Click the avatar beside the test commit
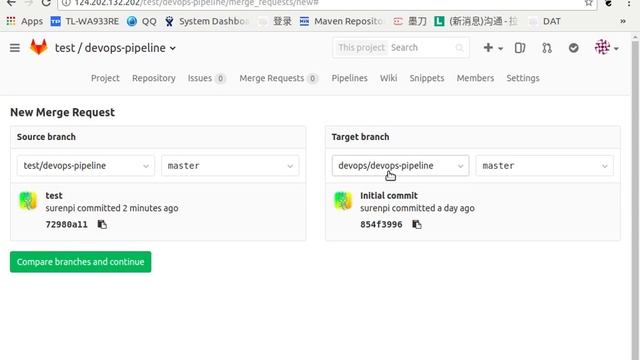Viewport: 640px width, 360px height. pos(28,201)
